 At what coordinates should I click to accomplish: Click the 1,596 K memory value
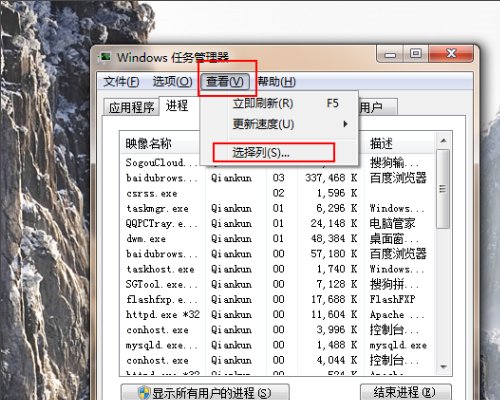(x=337, y=193)
